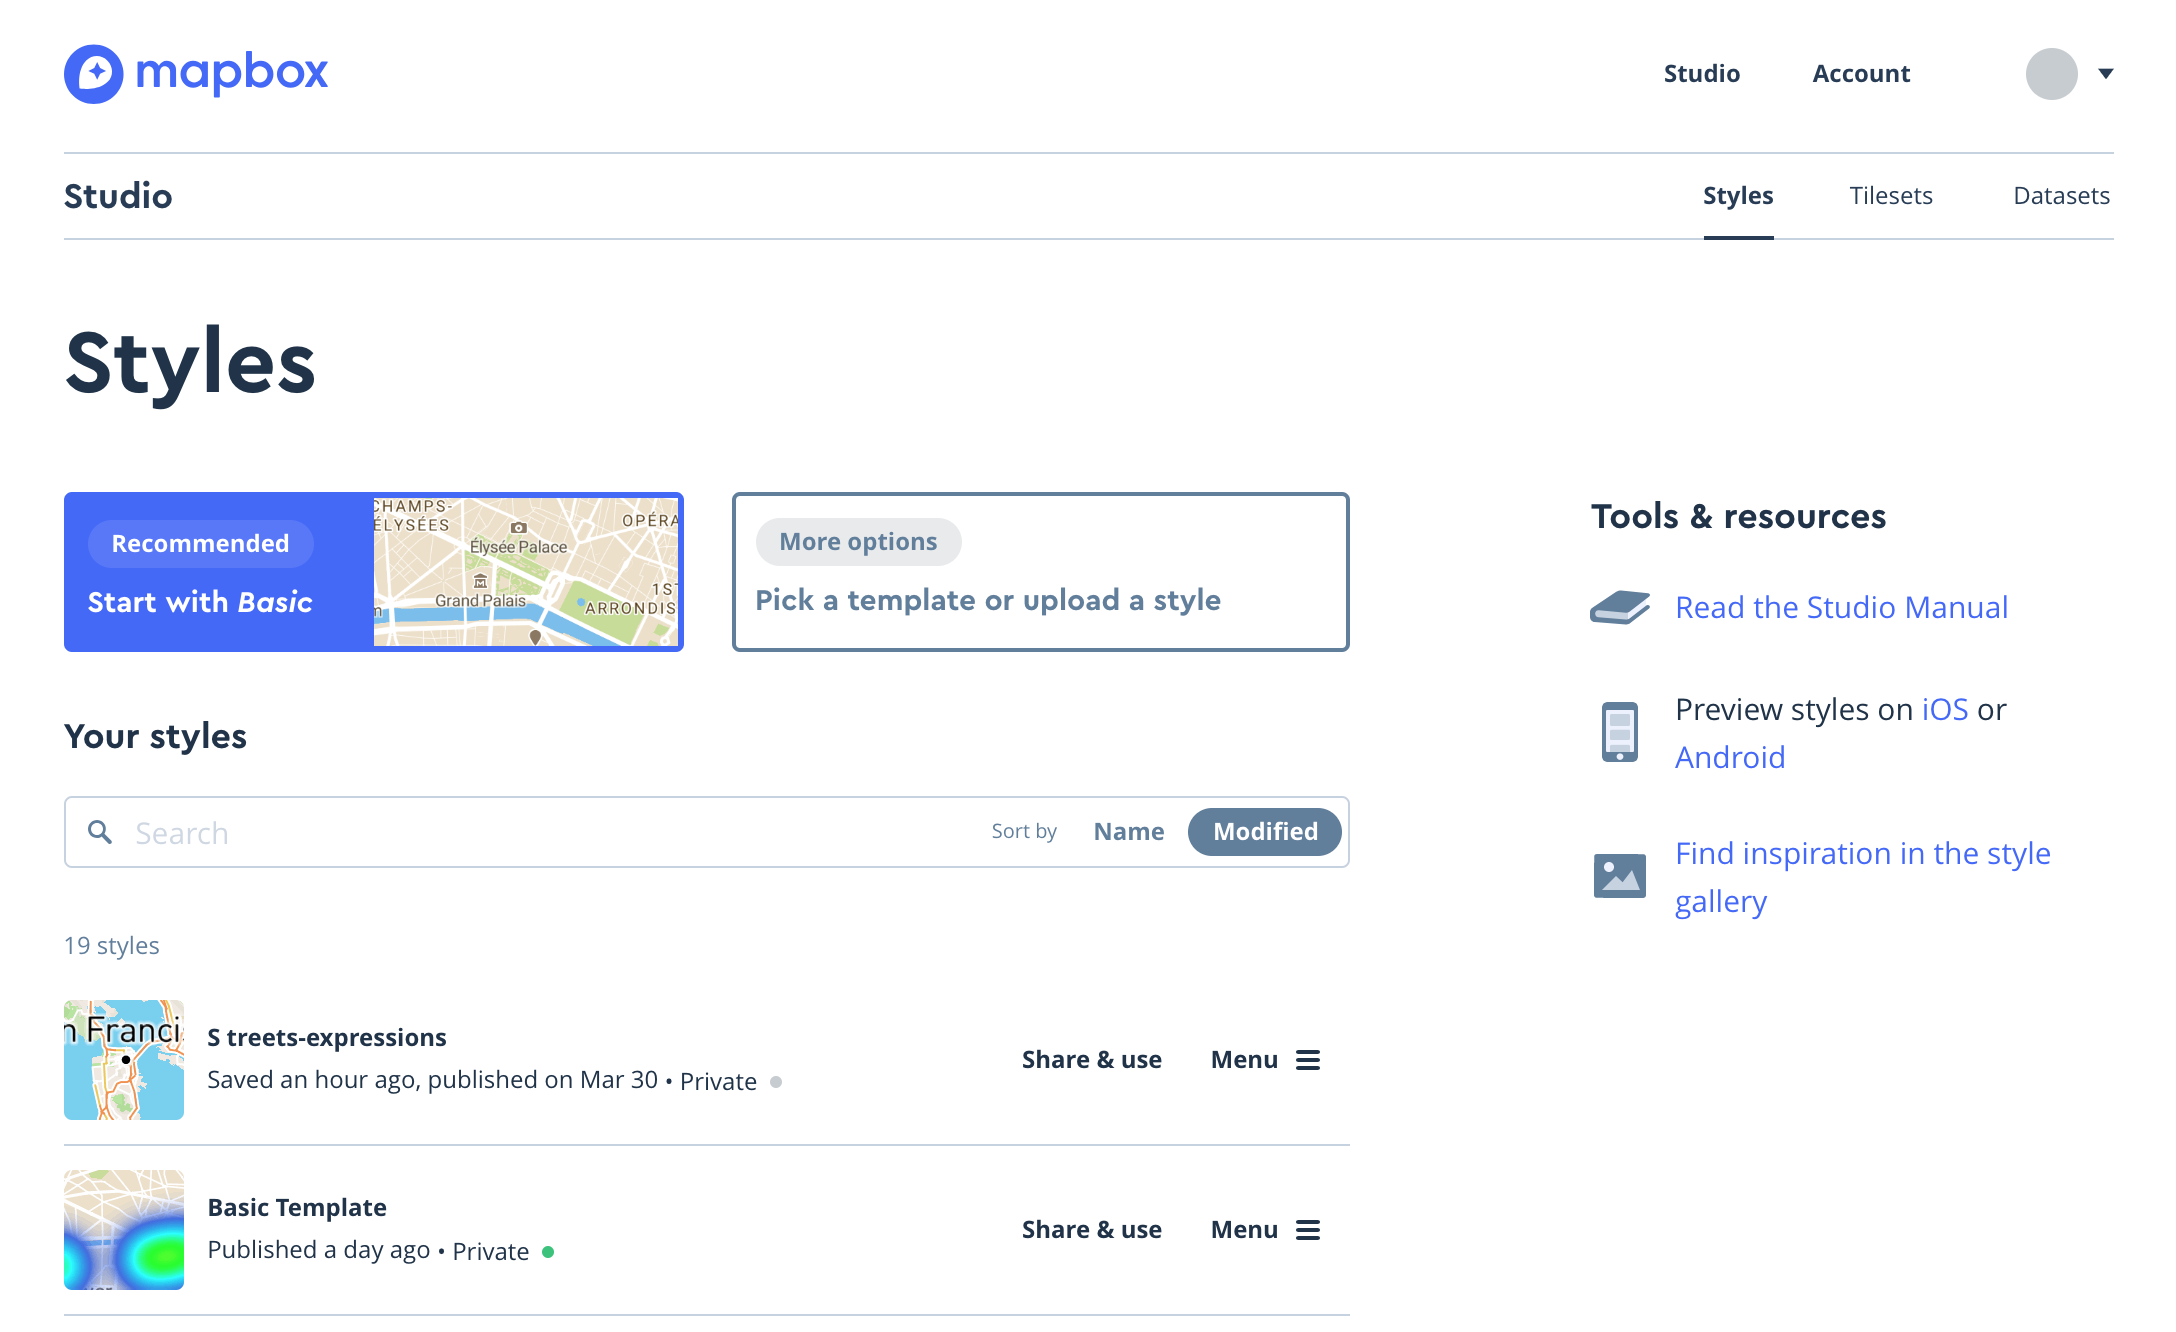This screenshot has width=2176, height=1332.
Task: Switch to the Tilesets tab
Action: click(1890, 196)
